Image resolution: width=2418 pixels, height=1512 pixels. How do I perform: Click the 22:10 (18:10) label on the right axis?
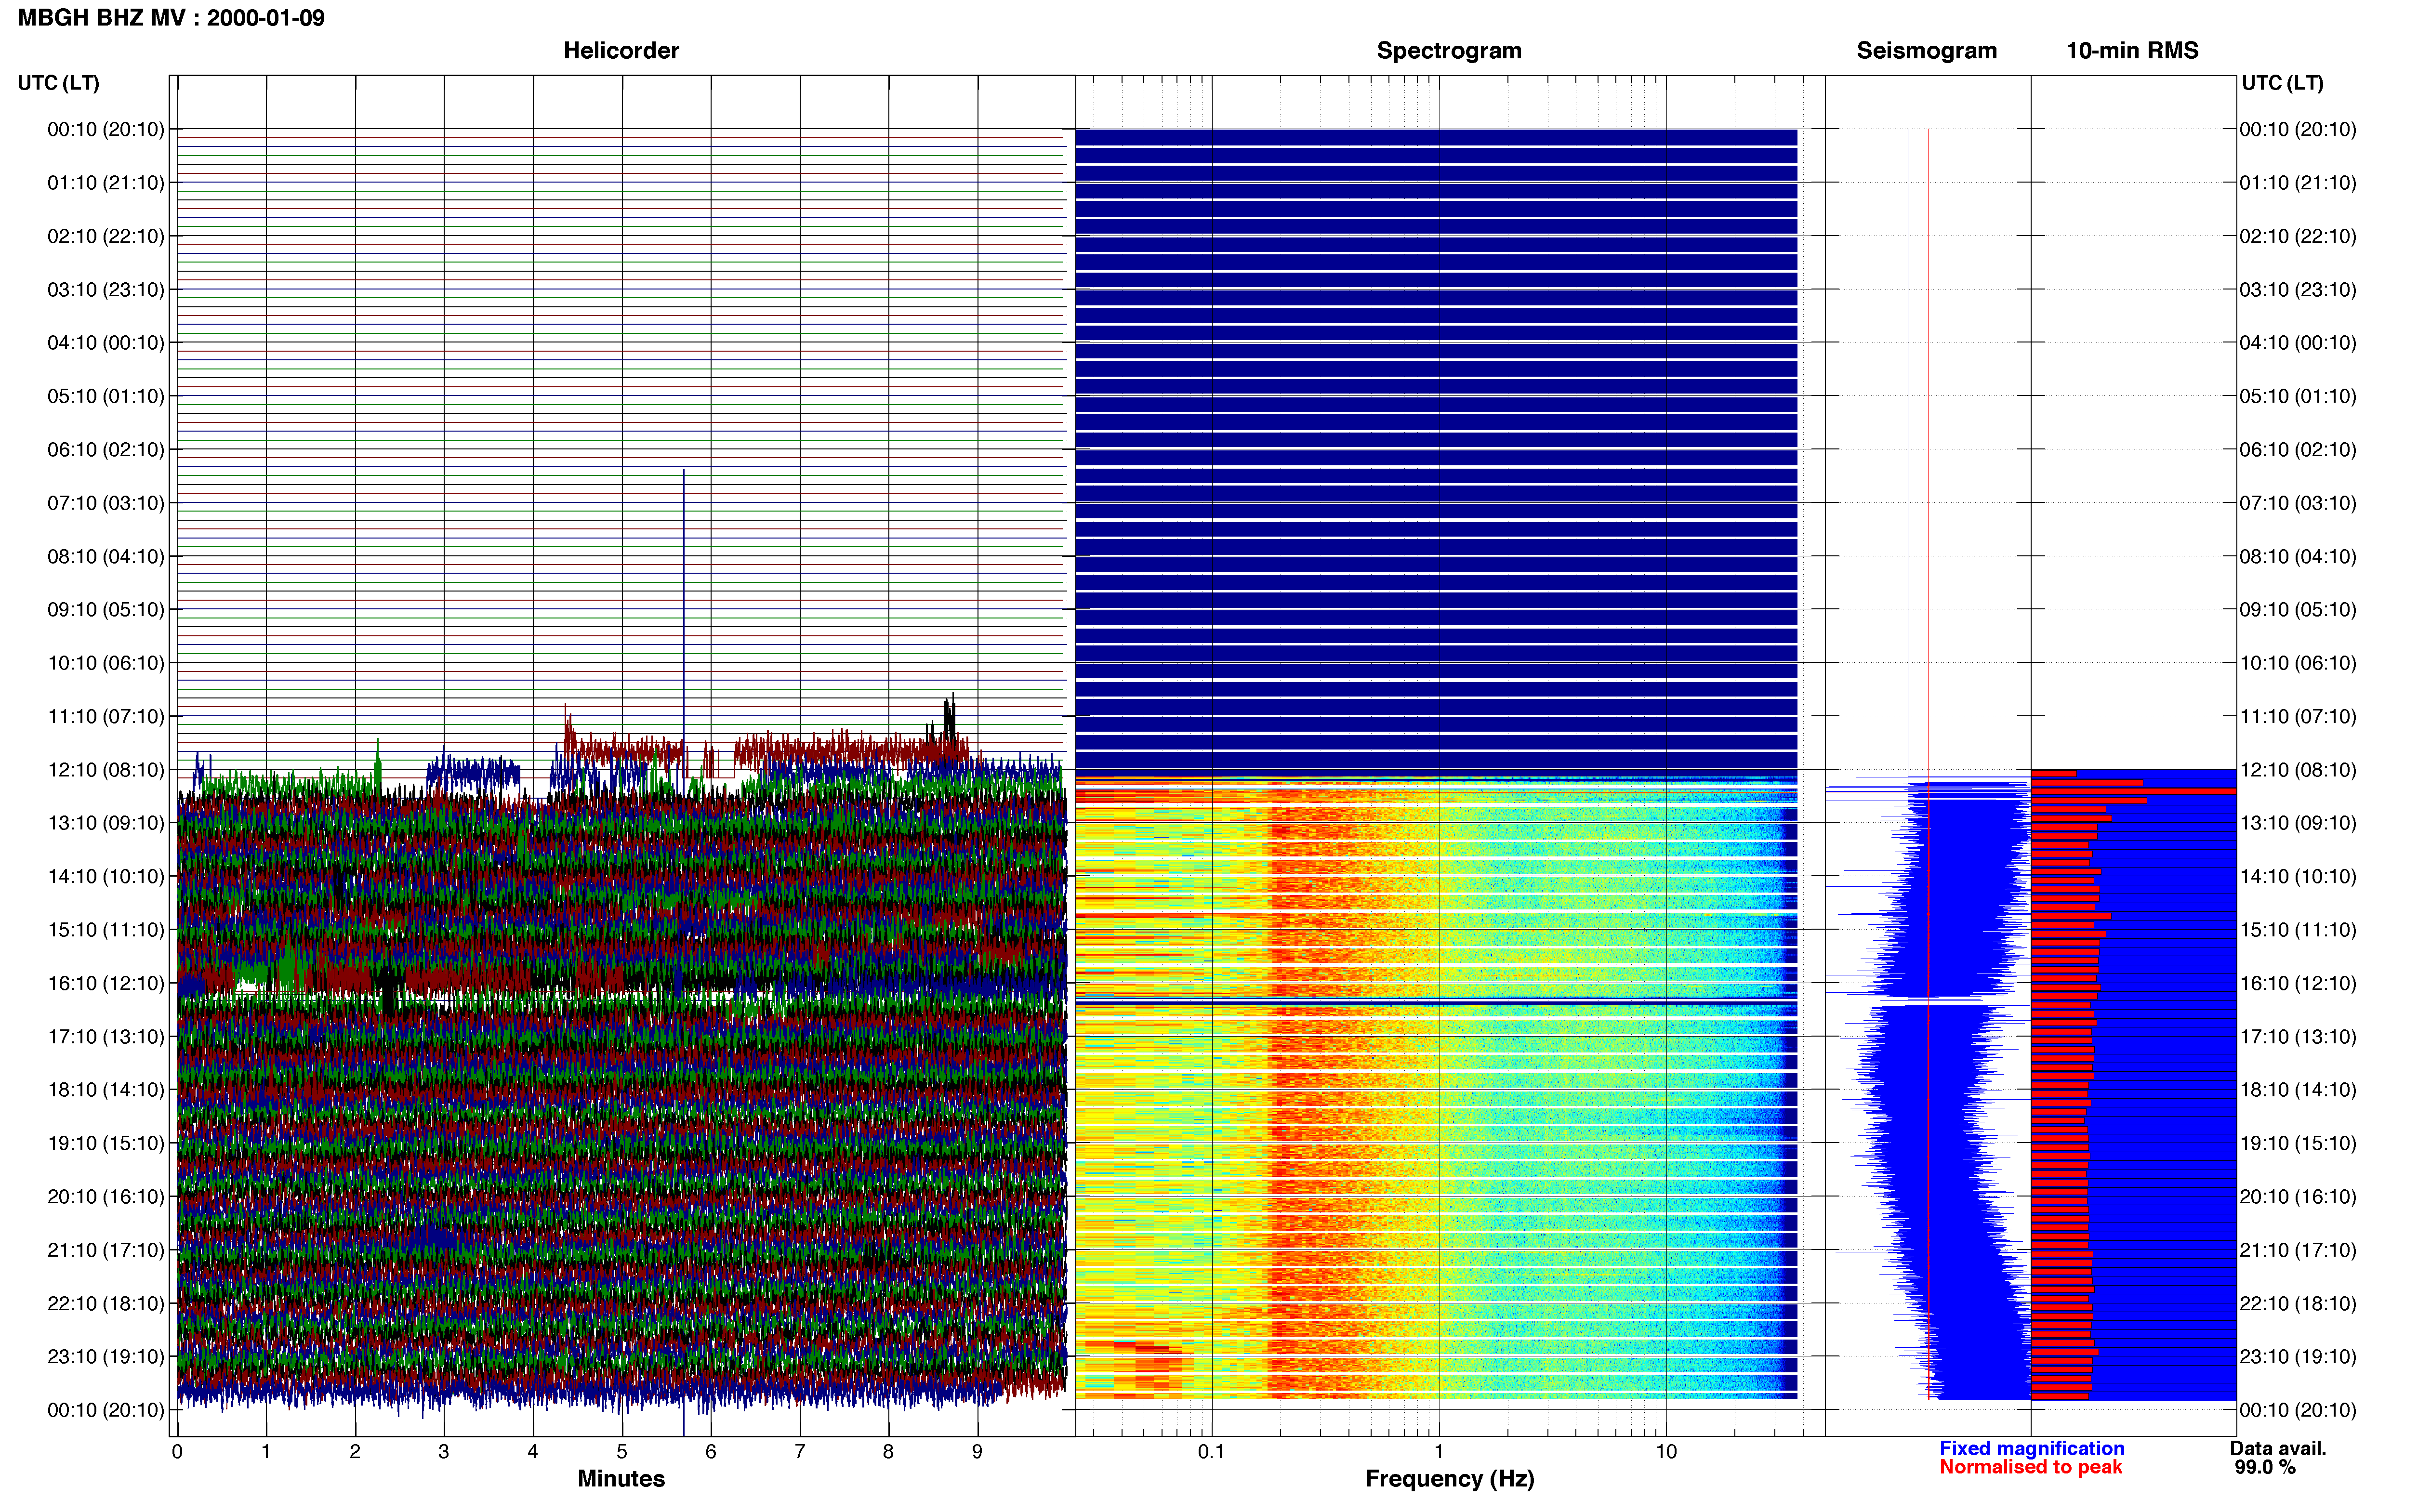tap(2298, 1303)
